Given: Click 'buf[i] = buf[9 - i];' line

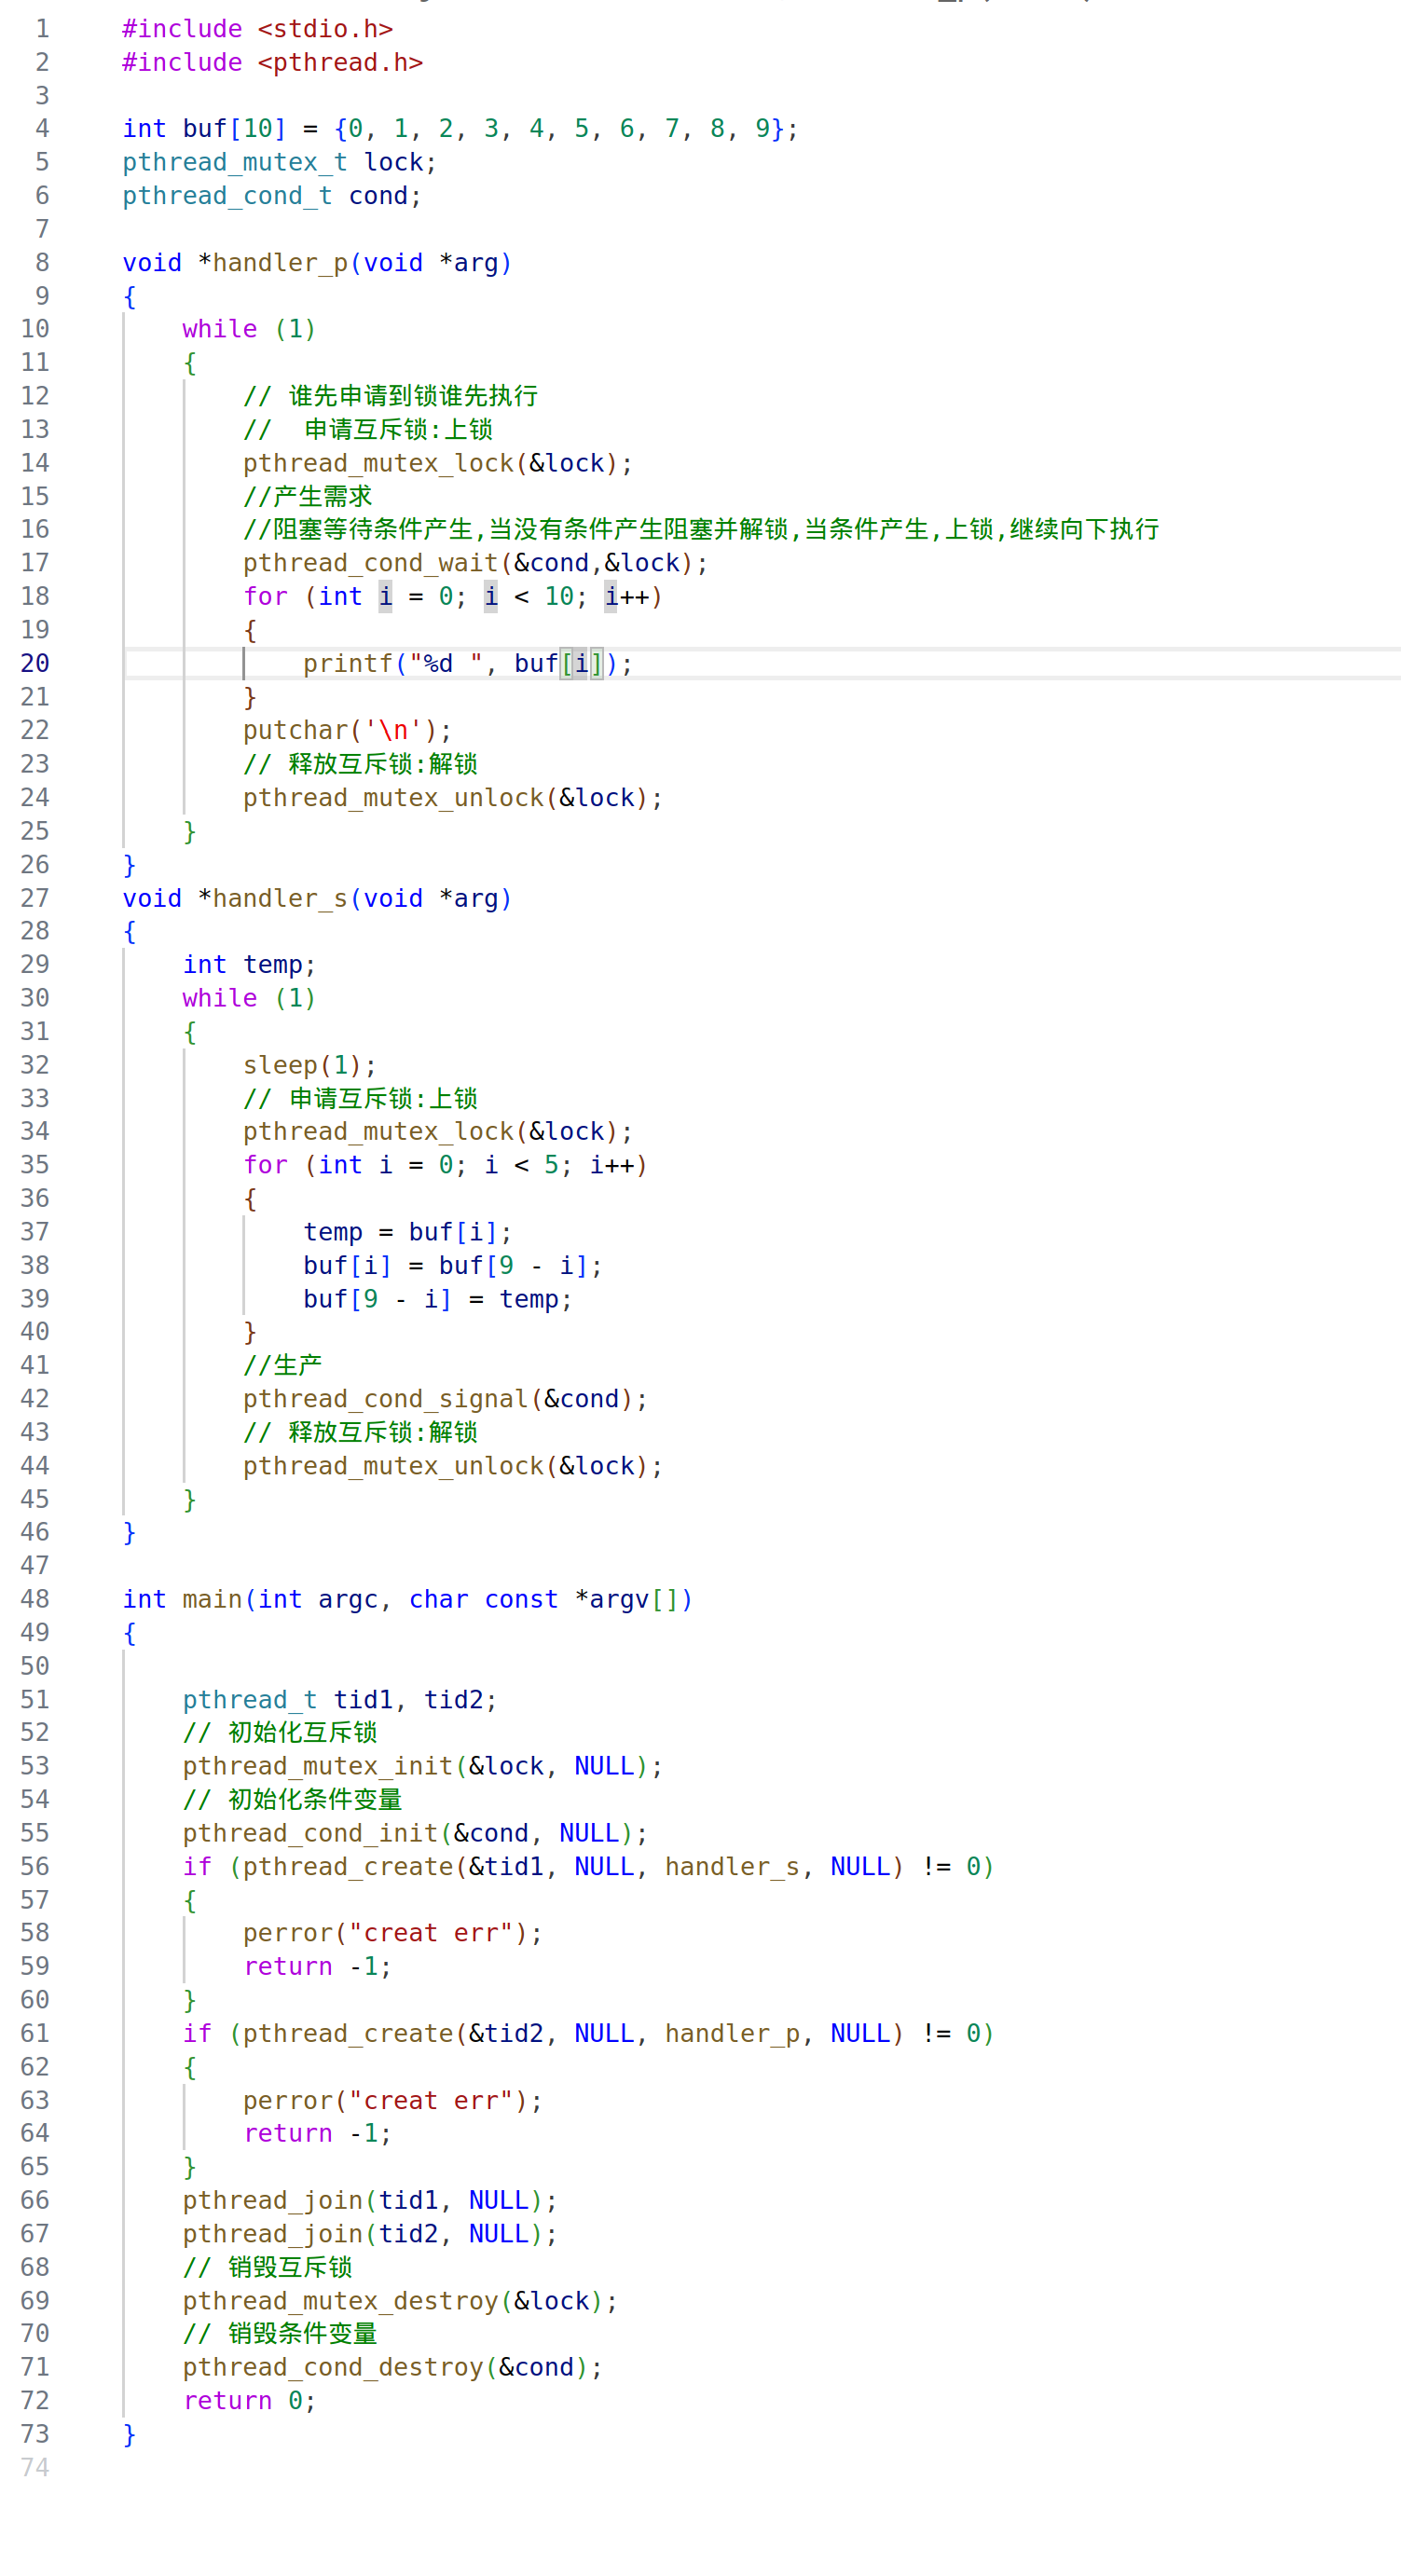Looking at the screenshot, I should (453, 1265).
